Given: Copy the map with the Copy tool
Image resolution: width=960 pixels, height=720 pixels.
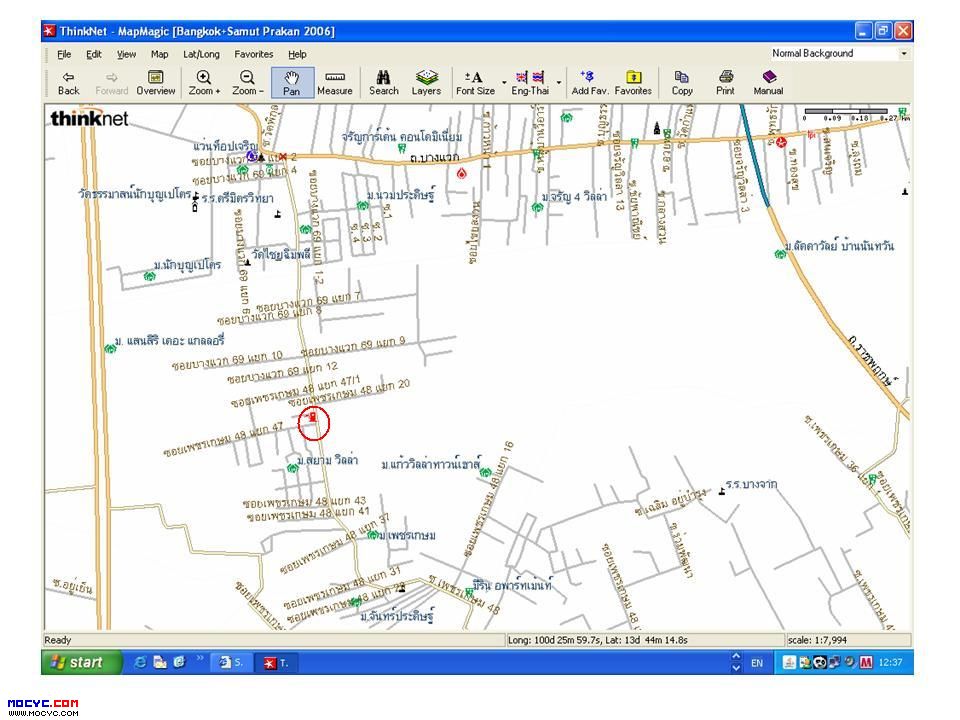Looking at the screenshot, I should [x=681, y=83].
